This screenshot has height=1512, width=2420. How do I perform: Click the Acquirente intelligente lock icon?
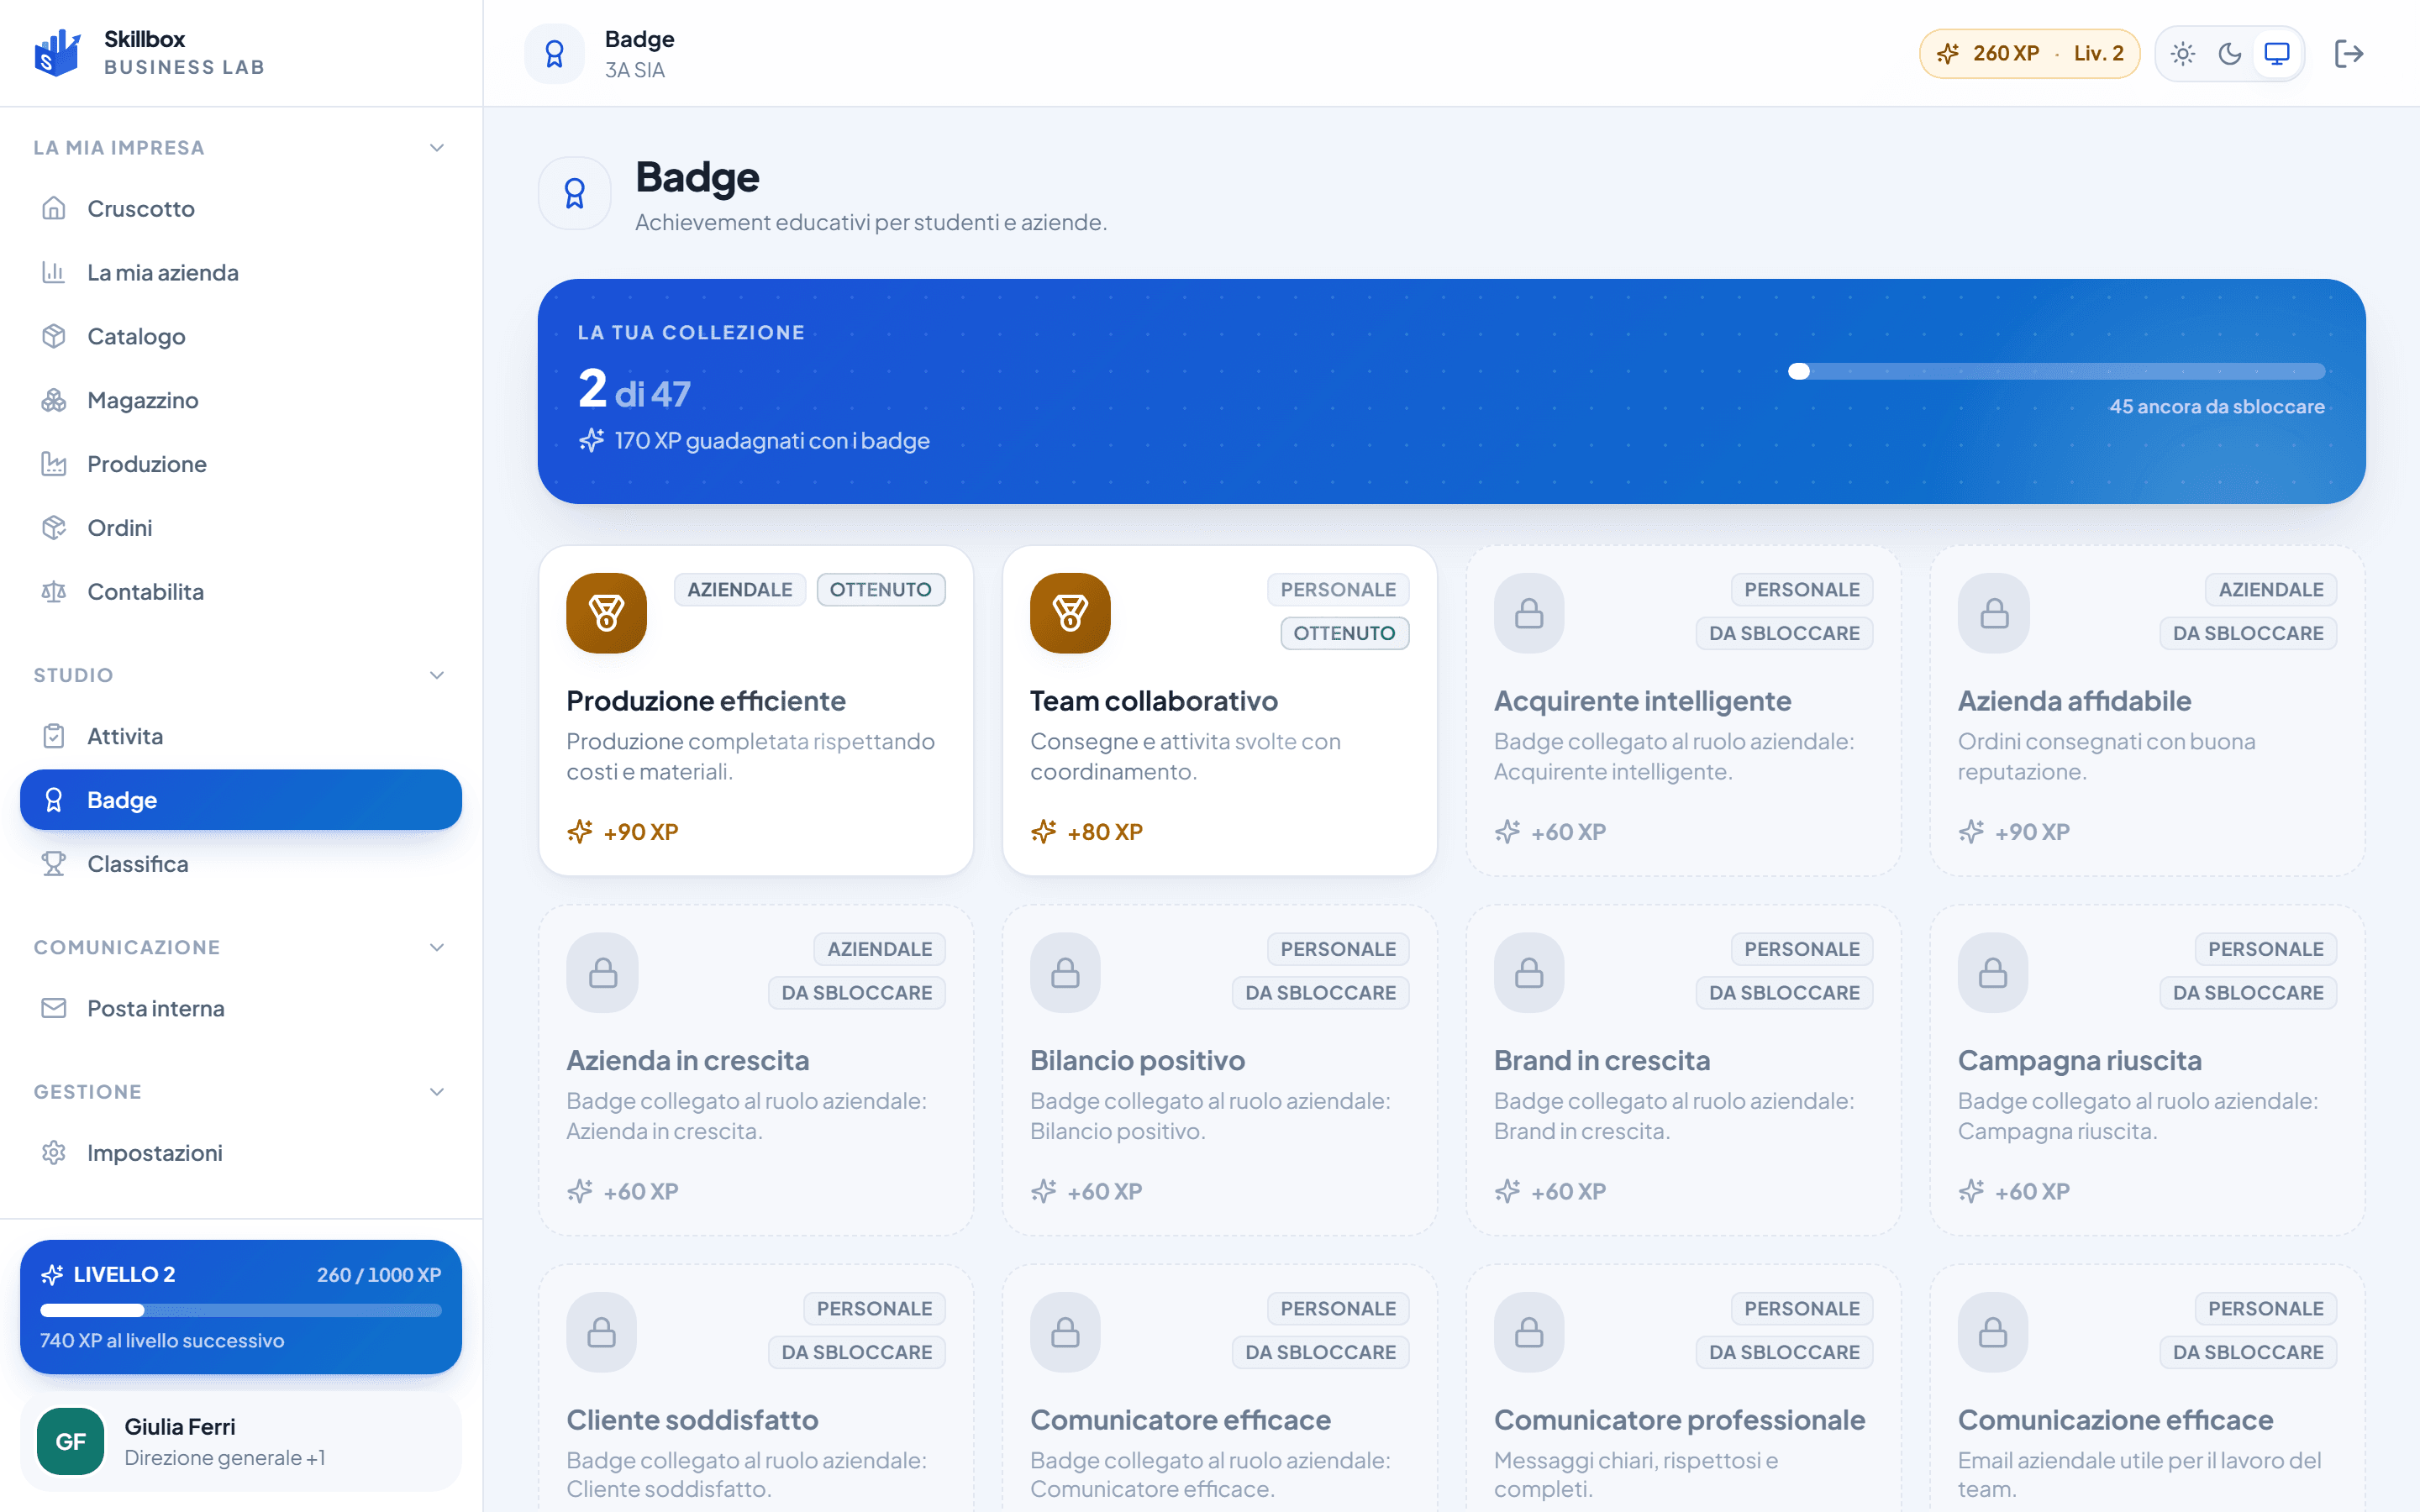(x=1529, y=613)
